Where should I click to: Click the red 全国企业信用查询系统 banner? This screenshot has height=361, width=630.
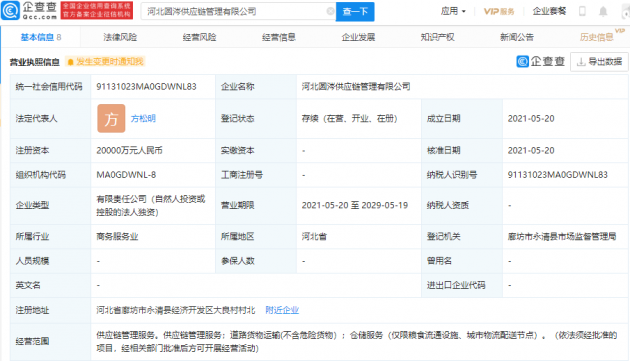pyautogui.click(x=96, y=10)
